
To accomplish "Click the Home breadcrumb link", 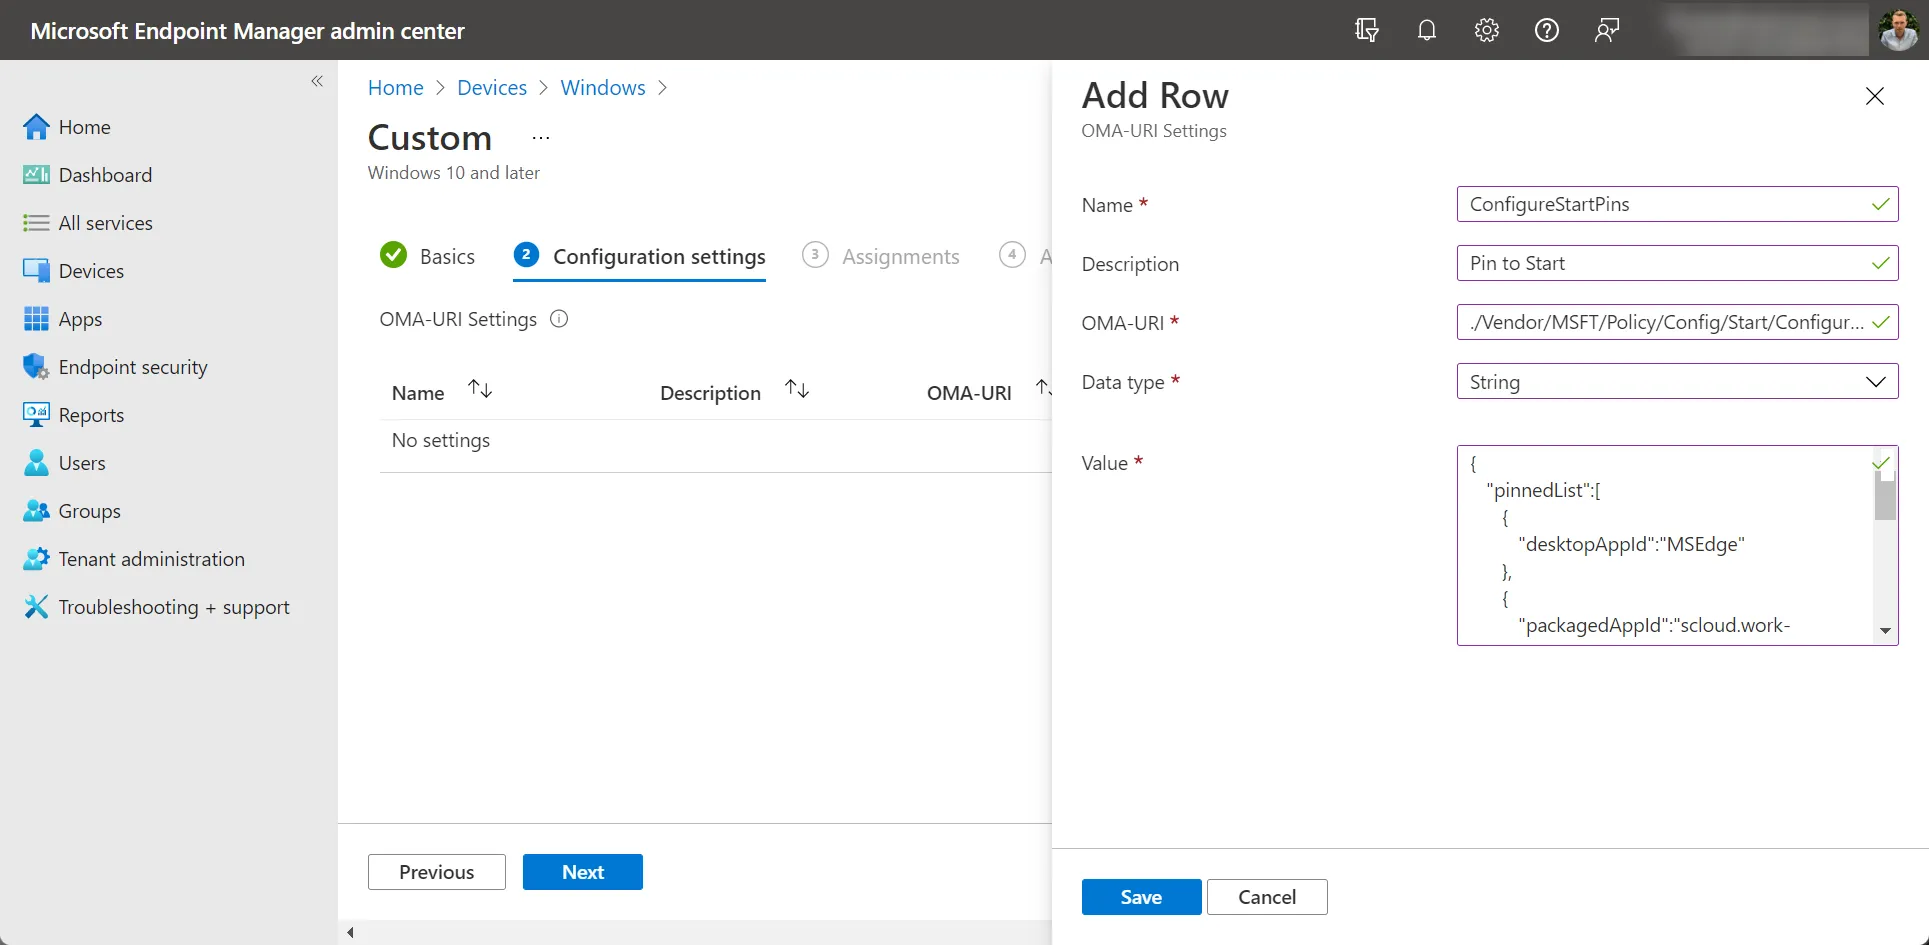I will (396, 88).
